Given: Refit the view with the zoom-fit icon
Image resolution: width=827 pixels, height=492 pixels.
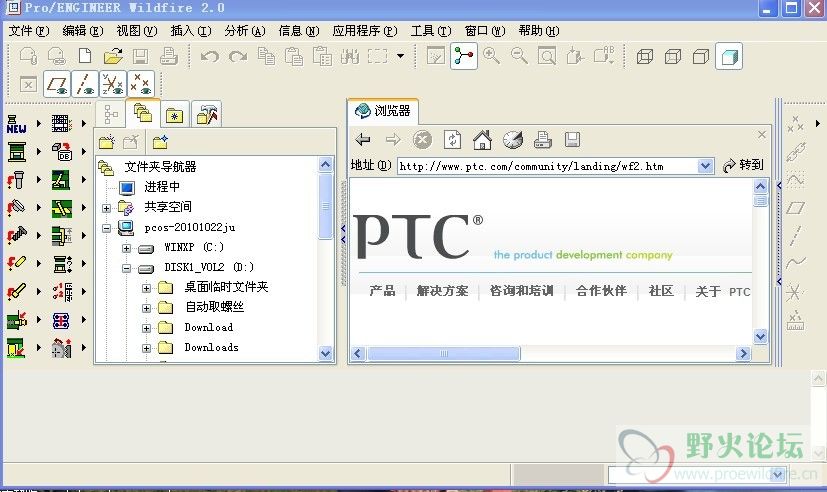Looking at the screenshot, I should point(547,56).
